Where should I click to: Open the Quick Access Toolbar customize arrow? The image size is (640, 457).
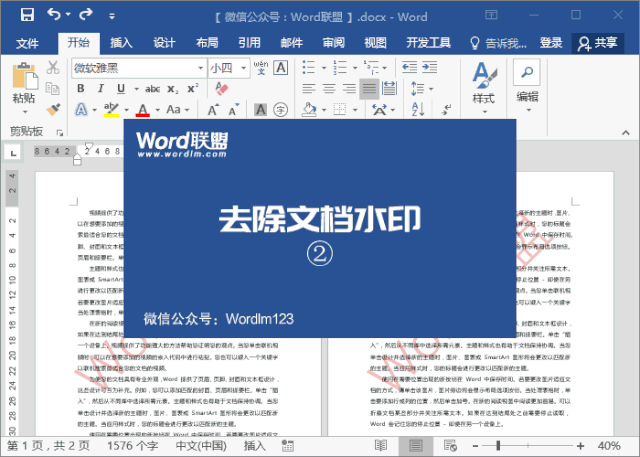coord(112,16)
